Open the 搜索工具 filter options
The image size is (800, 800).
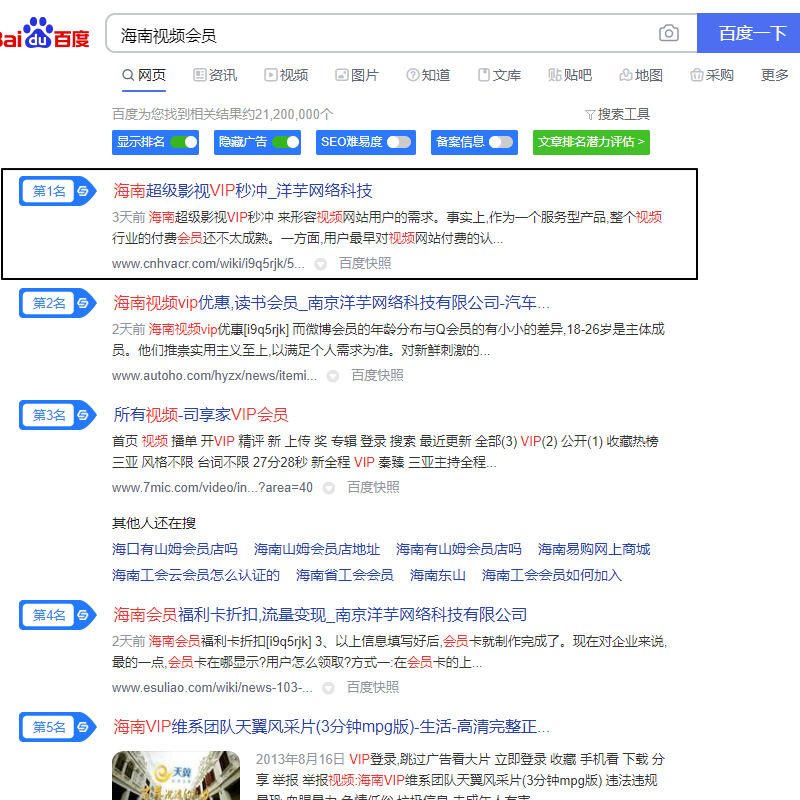click(x=617, y=114)
